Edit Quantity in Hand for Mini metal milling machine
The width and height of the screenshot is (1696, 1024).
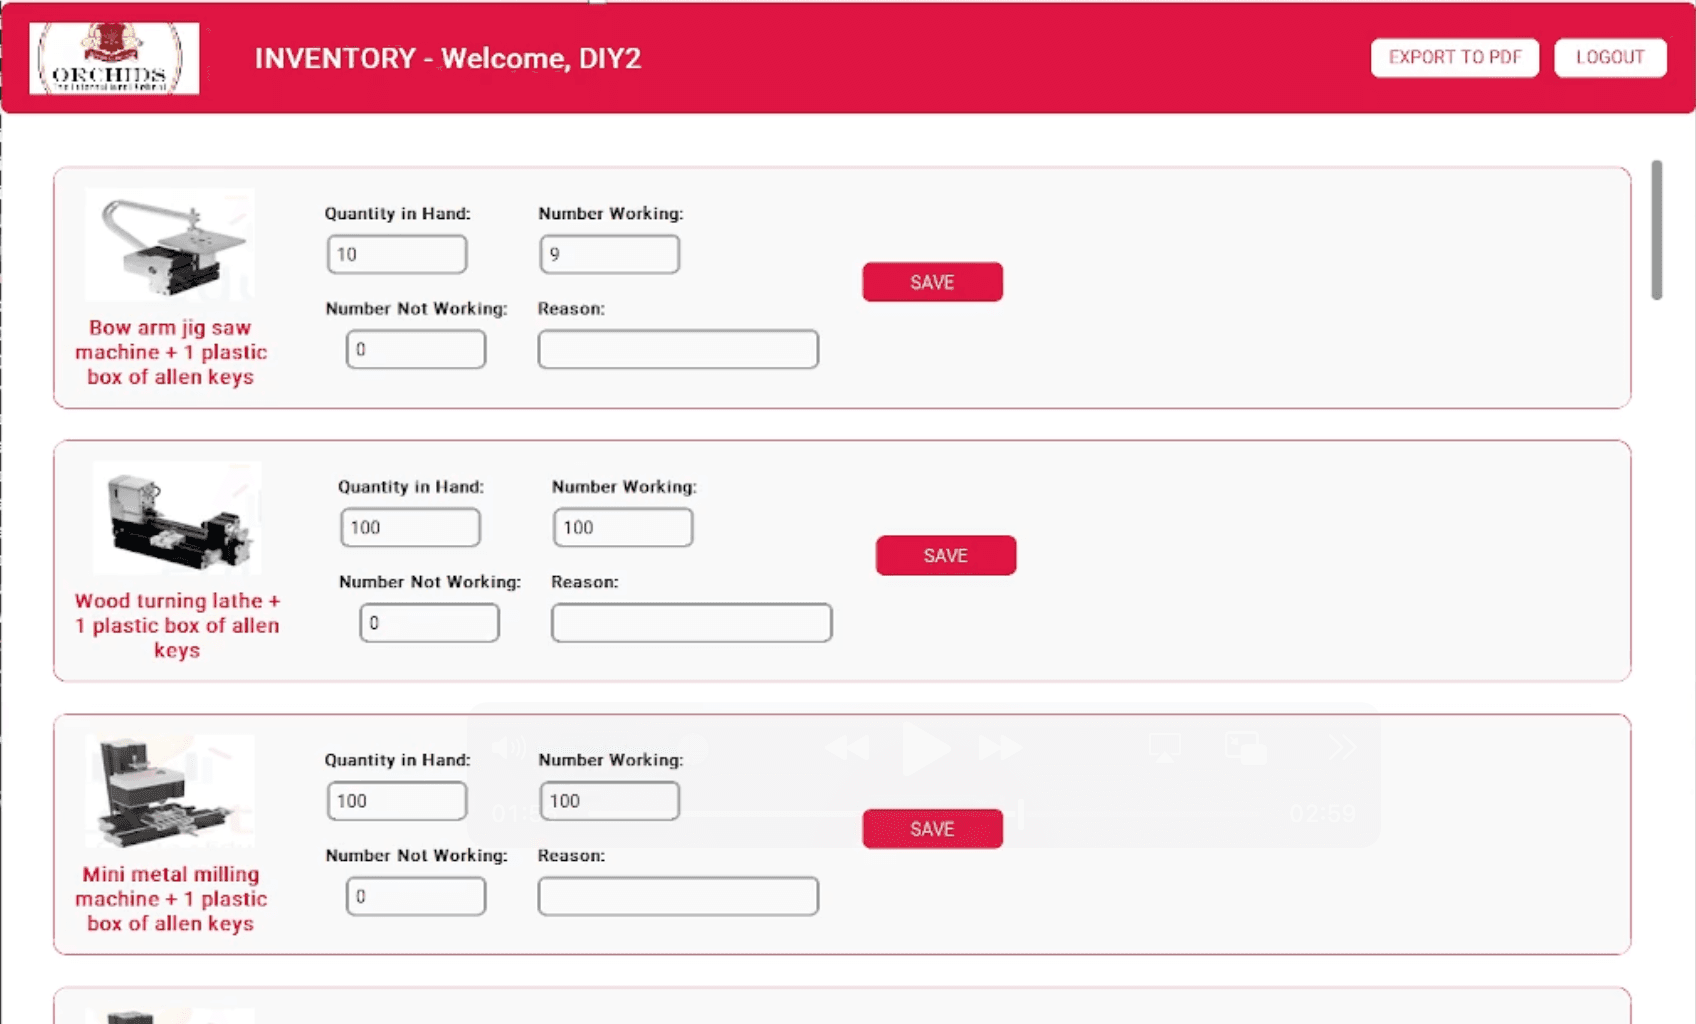(x=397, y=801)
